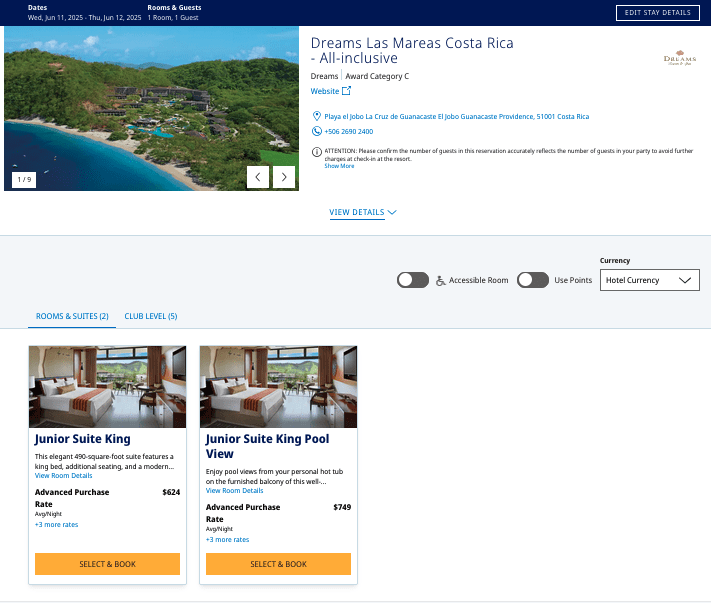Viewport: 711px width, 603px height.
Task: Select & Book the $749 Pool View suite
Action: pyautogui.click(x=278, y=564)
